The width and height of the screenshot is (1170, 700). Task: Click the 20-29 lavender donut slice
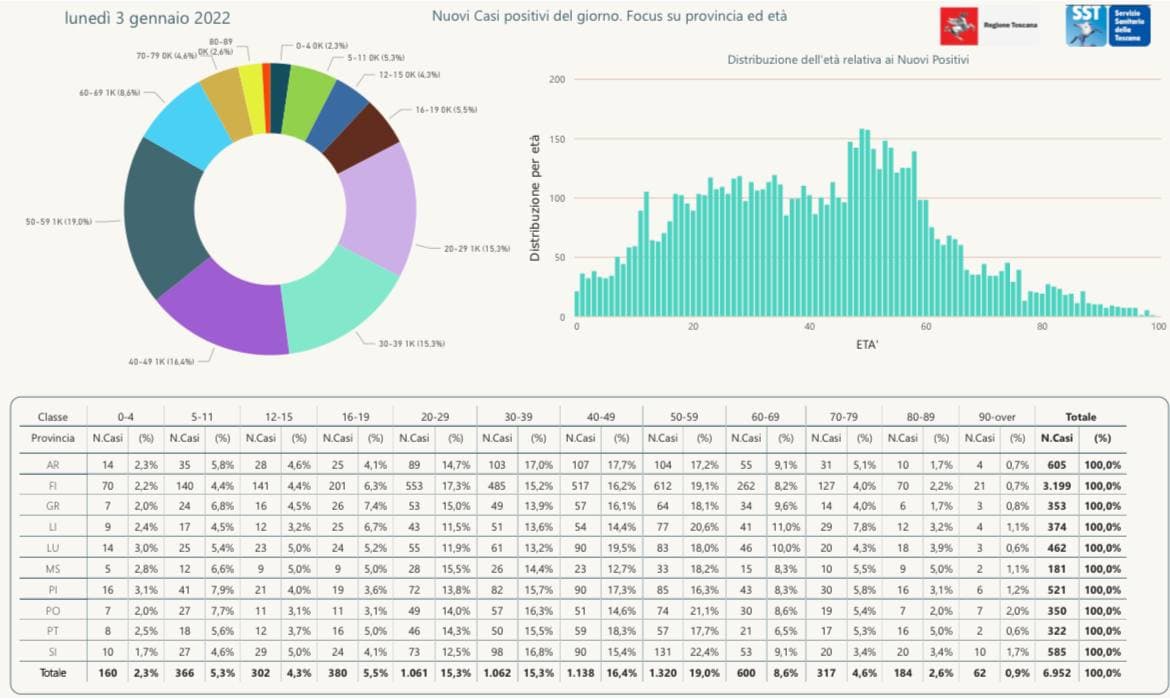(x=381, y=209)
